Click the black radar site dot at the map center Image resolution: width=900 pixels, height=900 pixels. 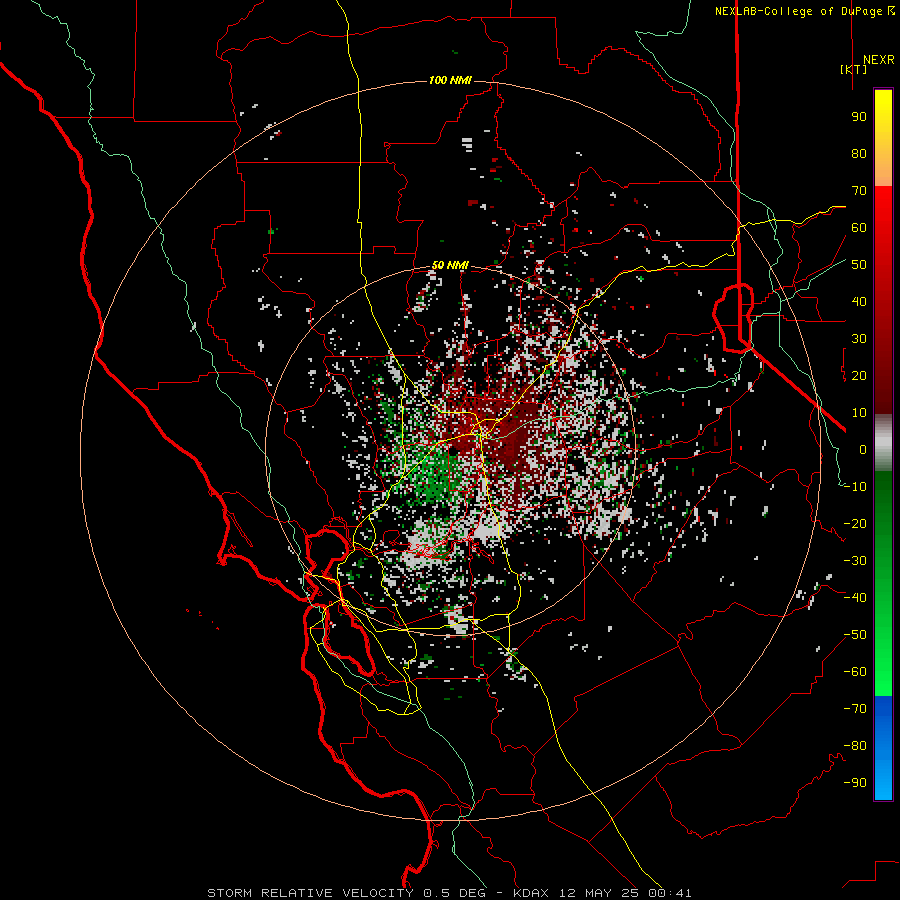pyautogui.click(x=453, y=451)
